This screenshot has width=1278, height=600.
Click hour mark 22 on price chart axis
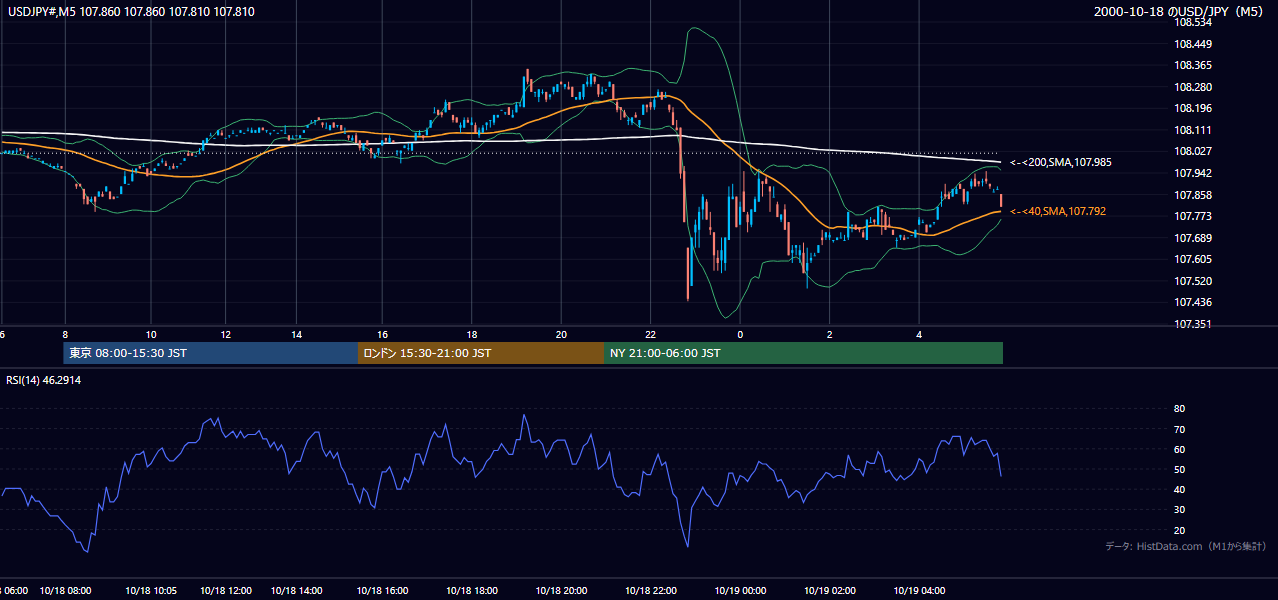650,333
